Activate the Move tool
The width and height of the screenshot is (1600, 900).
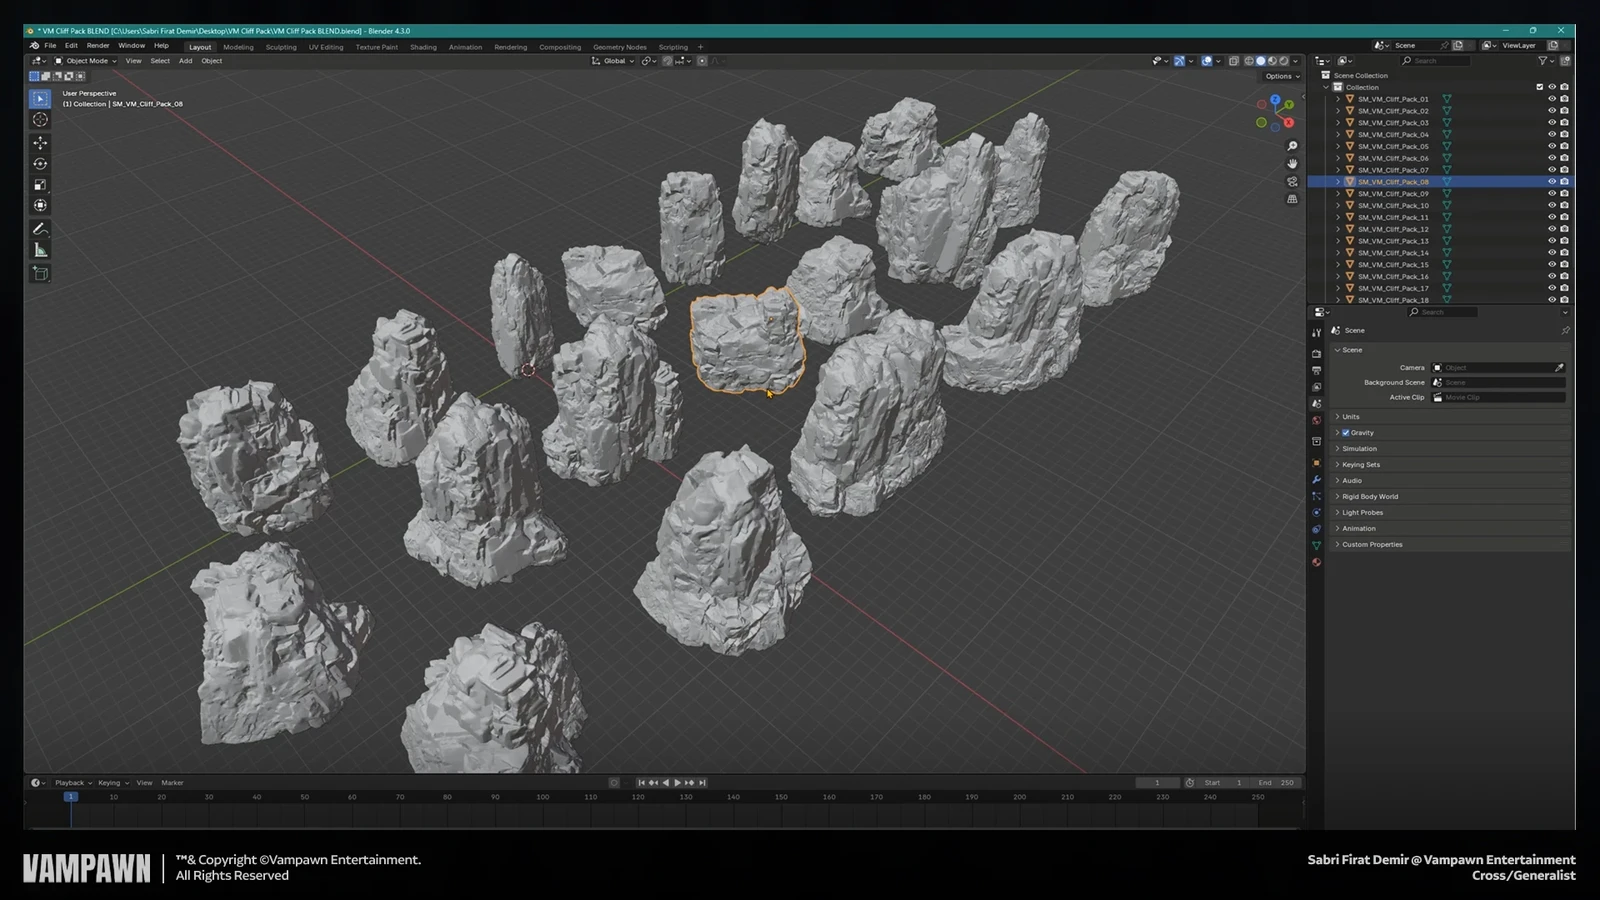[x=40, y=143]
